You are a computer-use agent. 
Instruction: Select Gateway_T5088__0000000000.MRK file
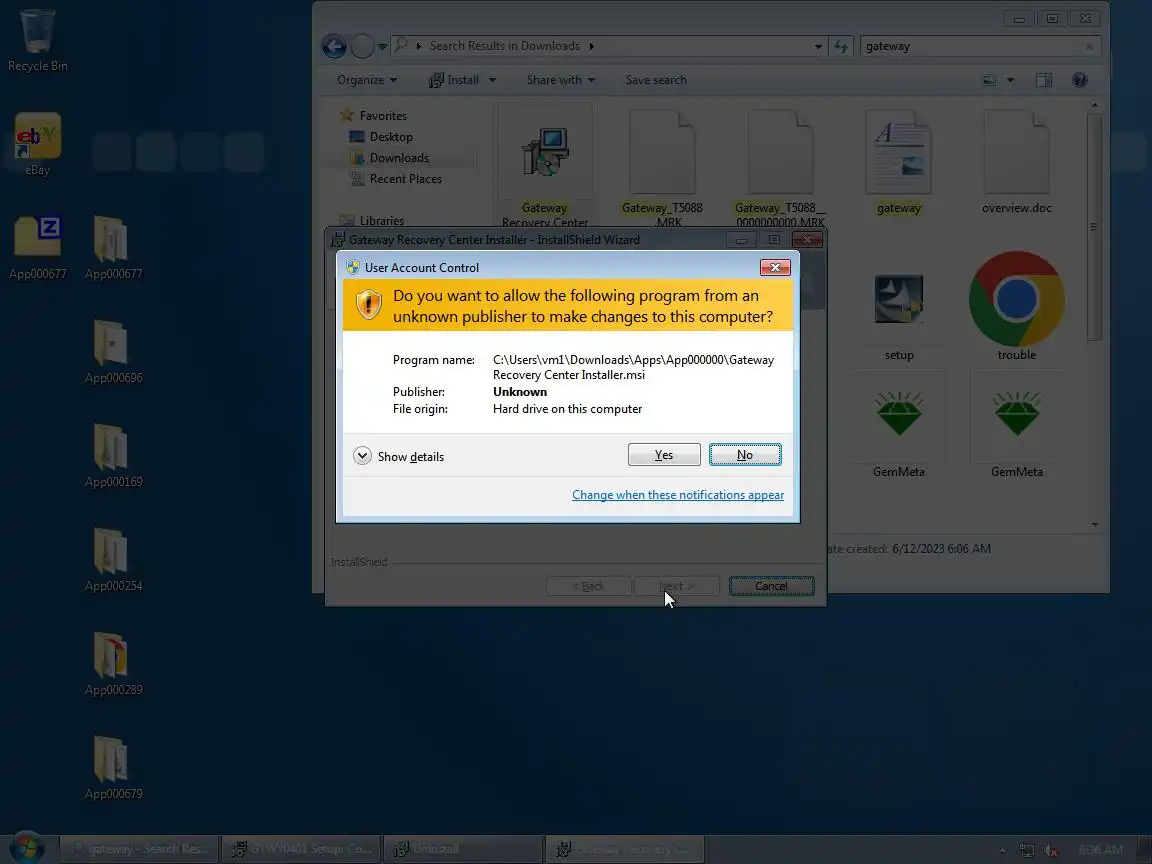pos(780,166)
